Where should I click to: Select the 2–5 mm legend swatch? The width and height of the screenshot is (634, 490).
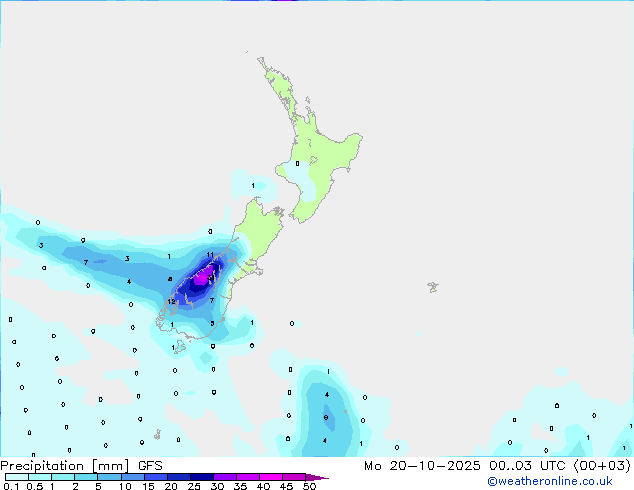86,477
